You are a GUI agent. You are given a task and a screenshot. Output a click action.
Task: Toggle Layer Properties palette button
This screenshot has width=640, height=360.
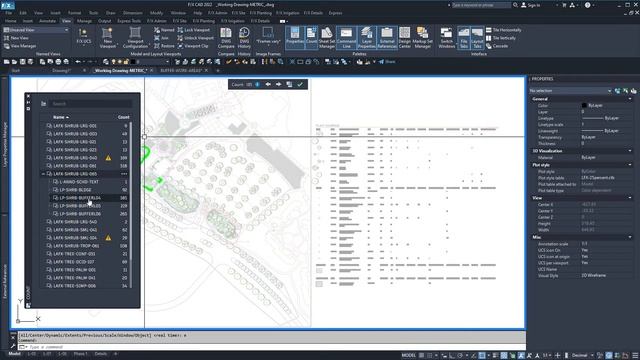pyautogui.click(x=367, y=38)
